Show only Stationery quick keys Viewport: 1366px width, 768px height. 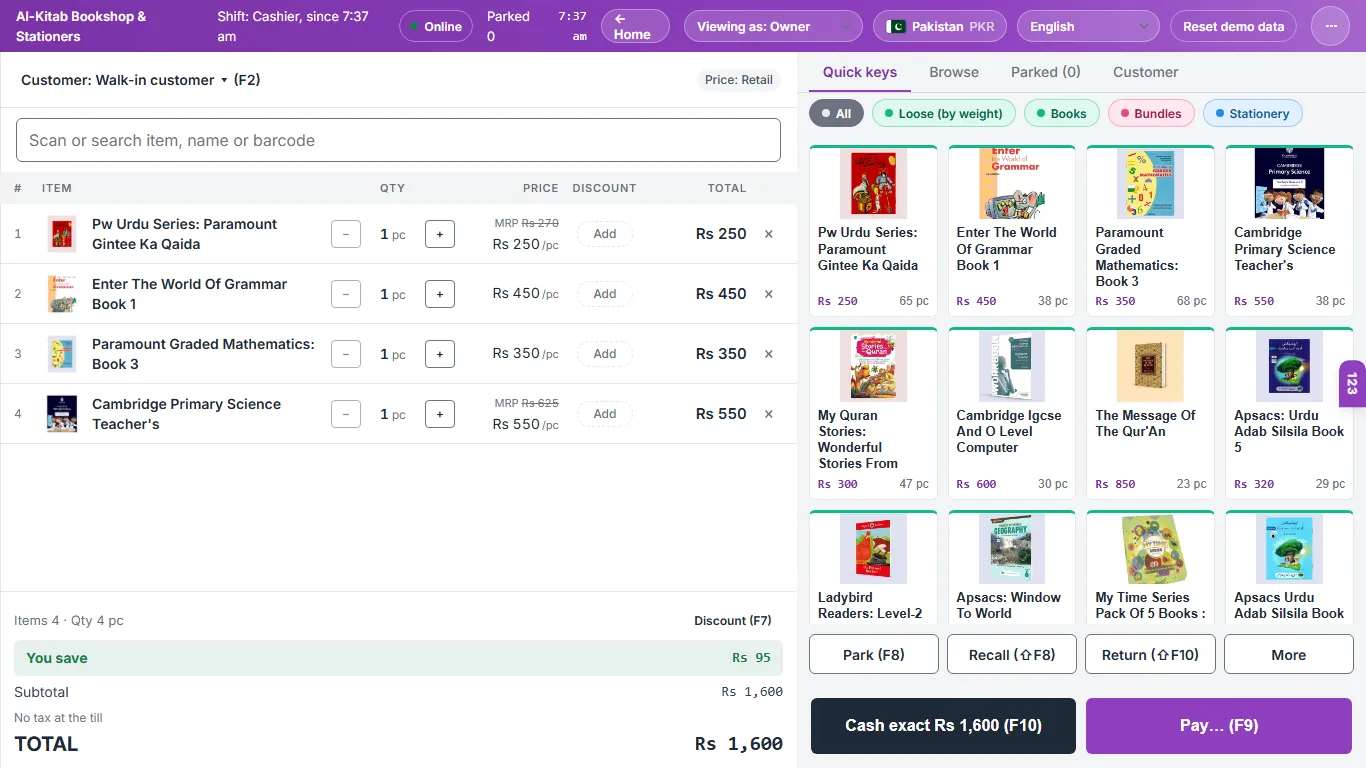point(1253,113)
